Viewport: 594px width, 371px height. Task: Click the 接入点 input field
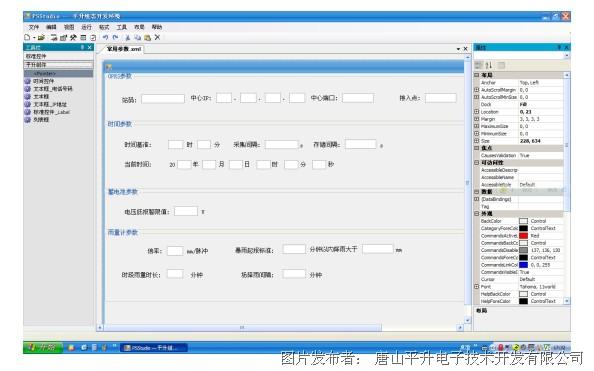click(441, 98)
